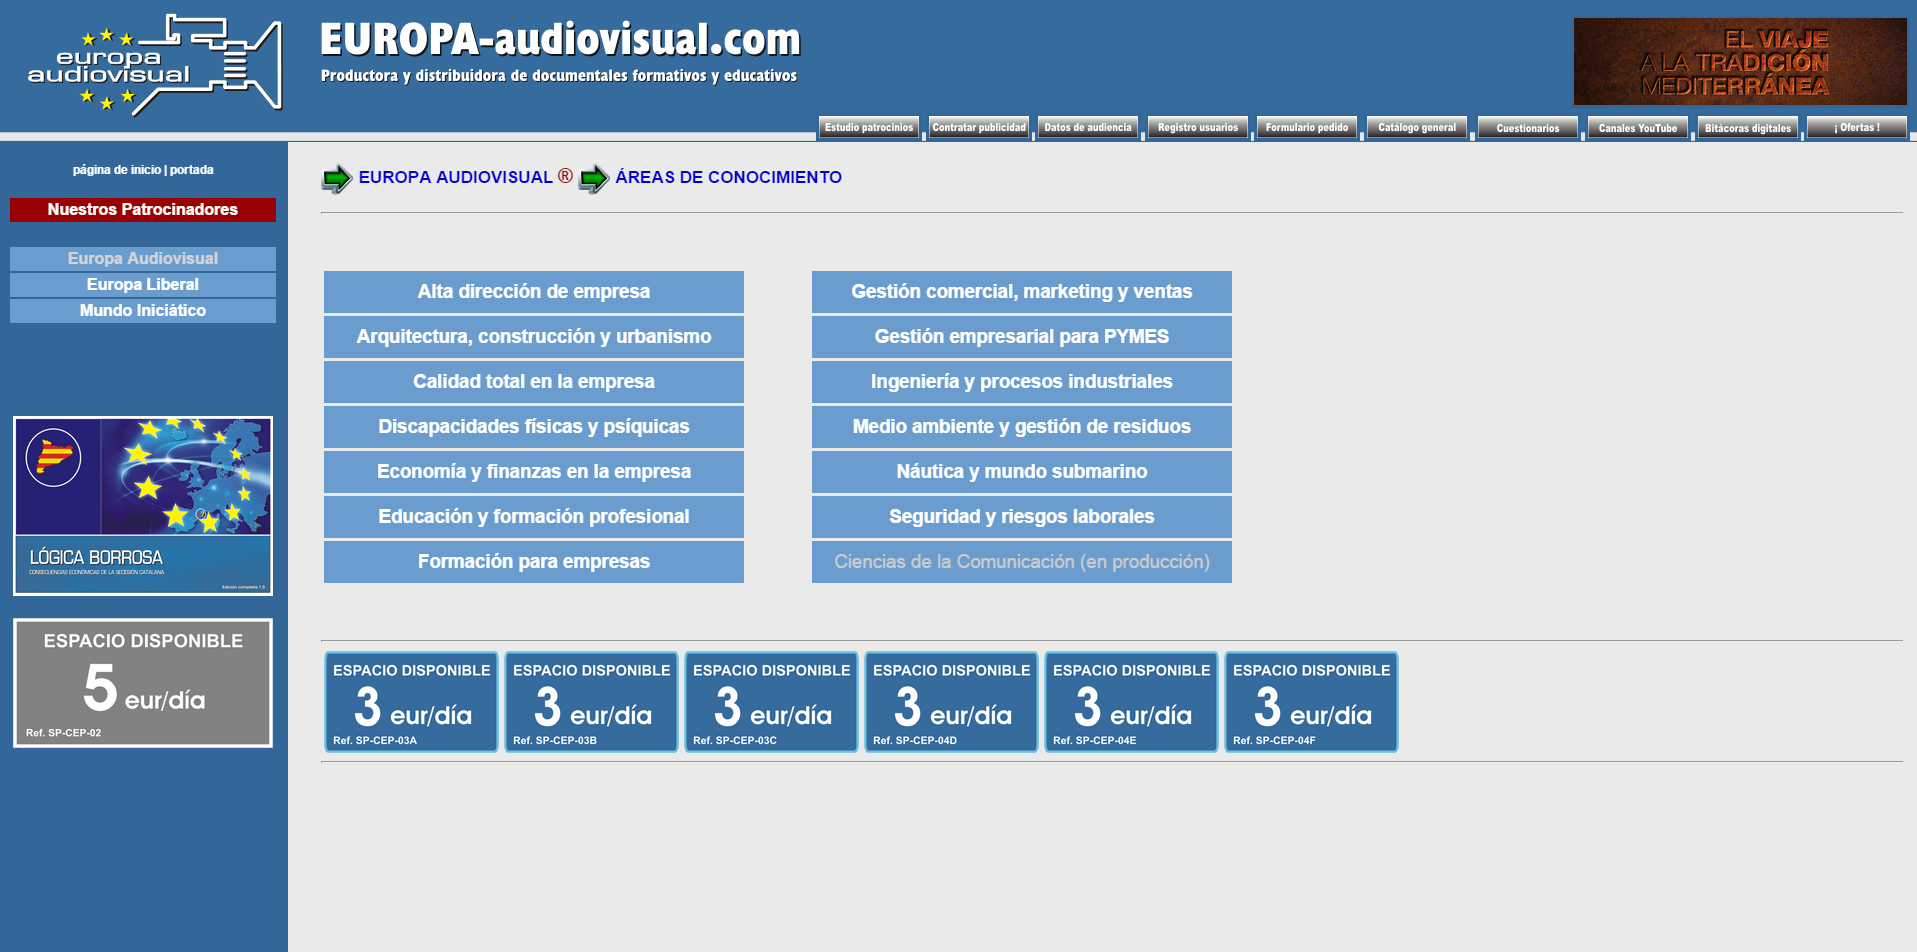Click the green arrow before EUROPA AUDIOVISUAL
This screenshot has width=1917, height=952.
337,179
